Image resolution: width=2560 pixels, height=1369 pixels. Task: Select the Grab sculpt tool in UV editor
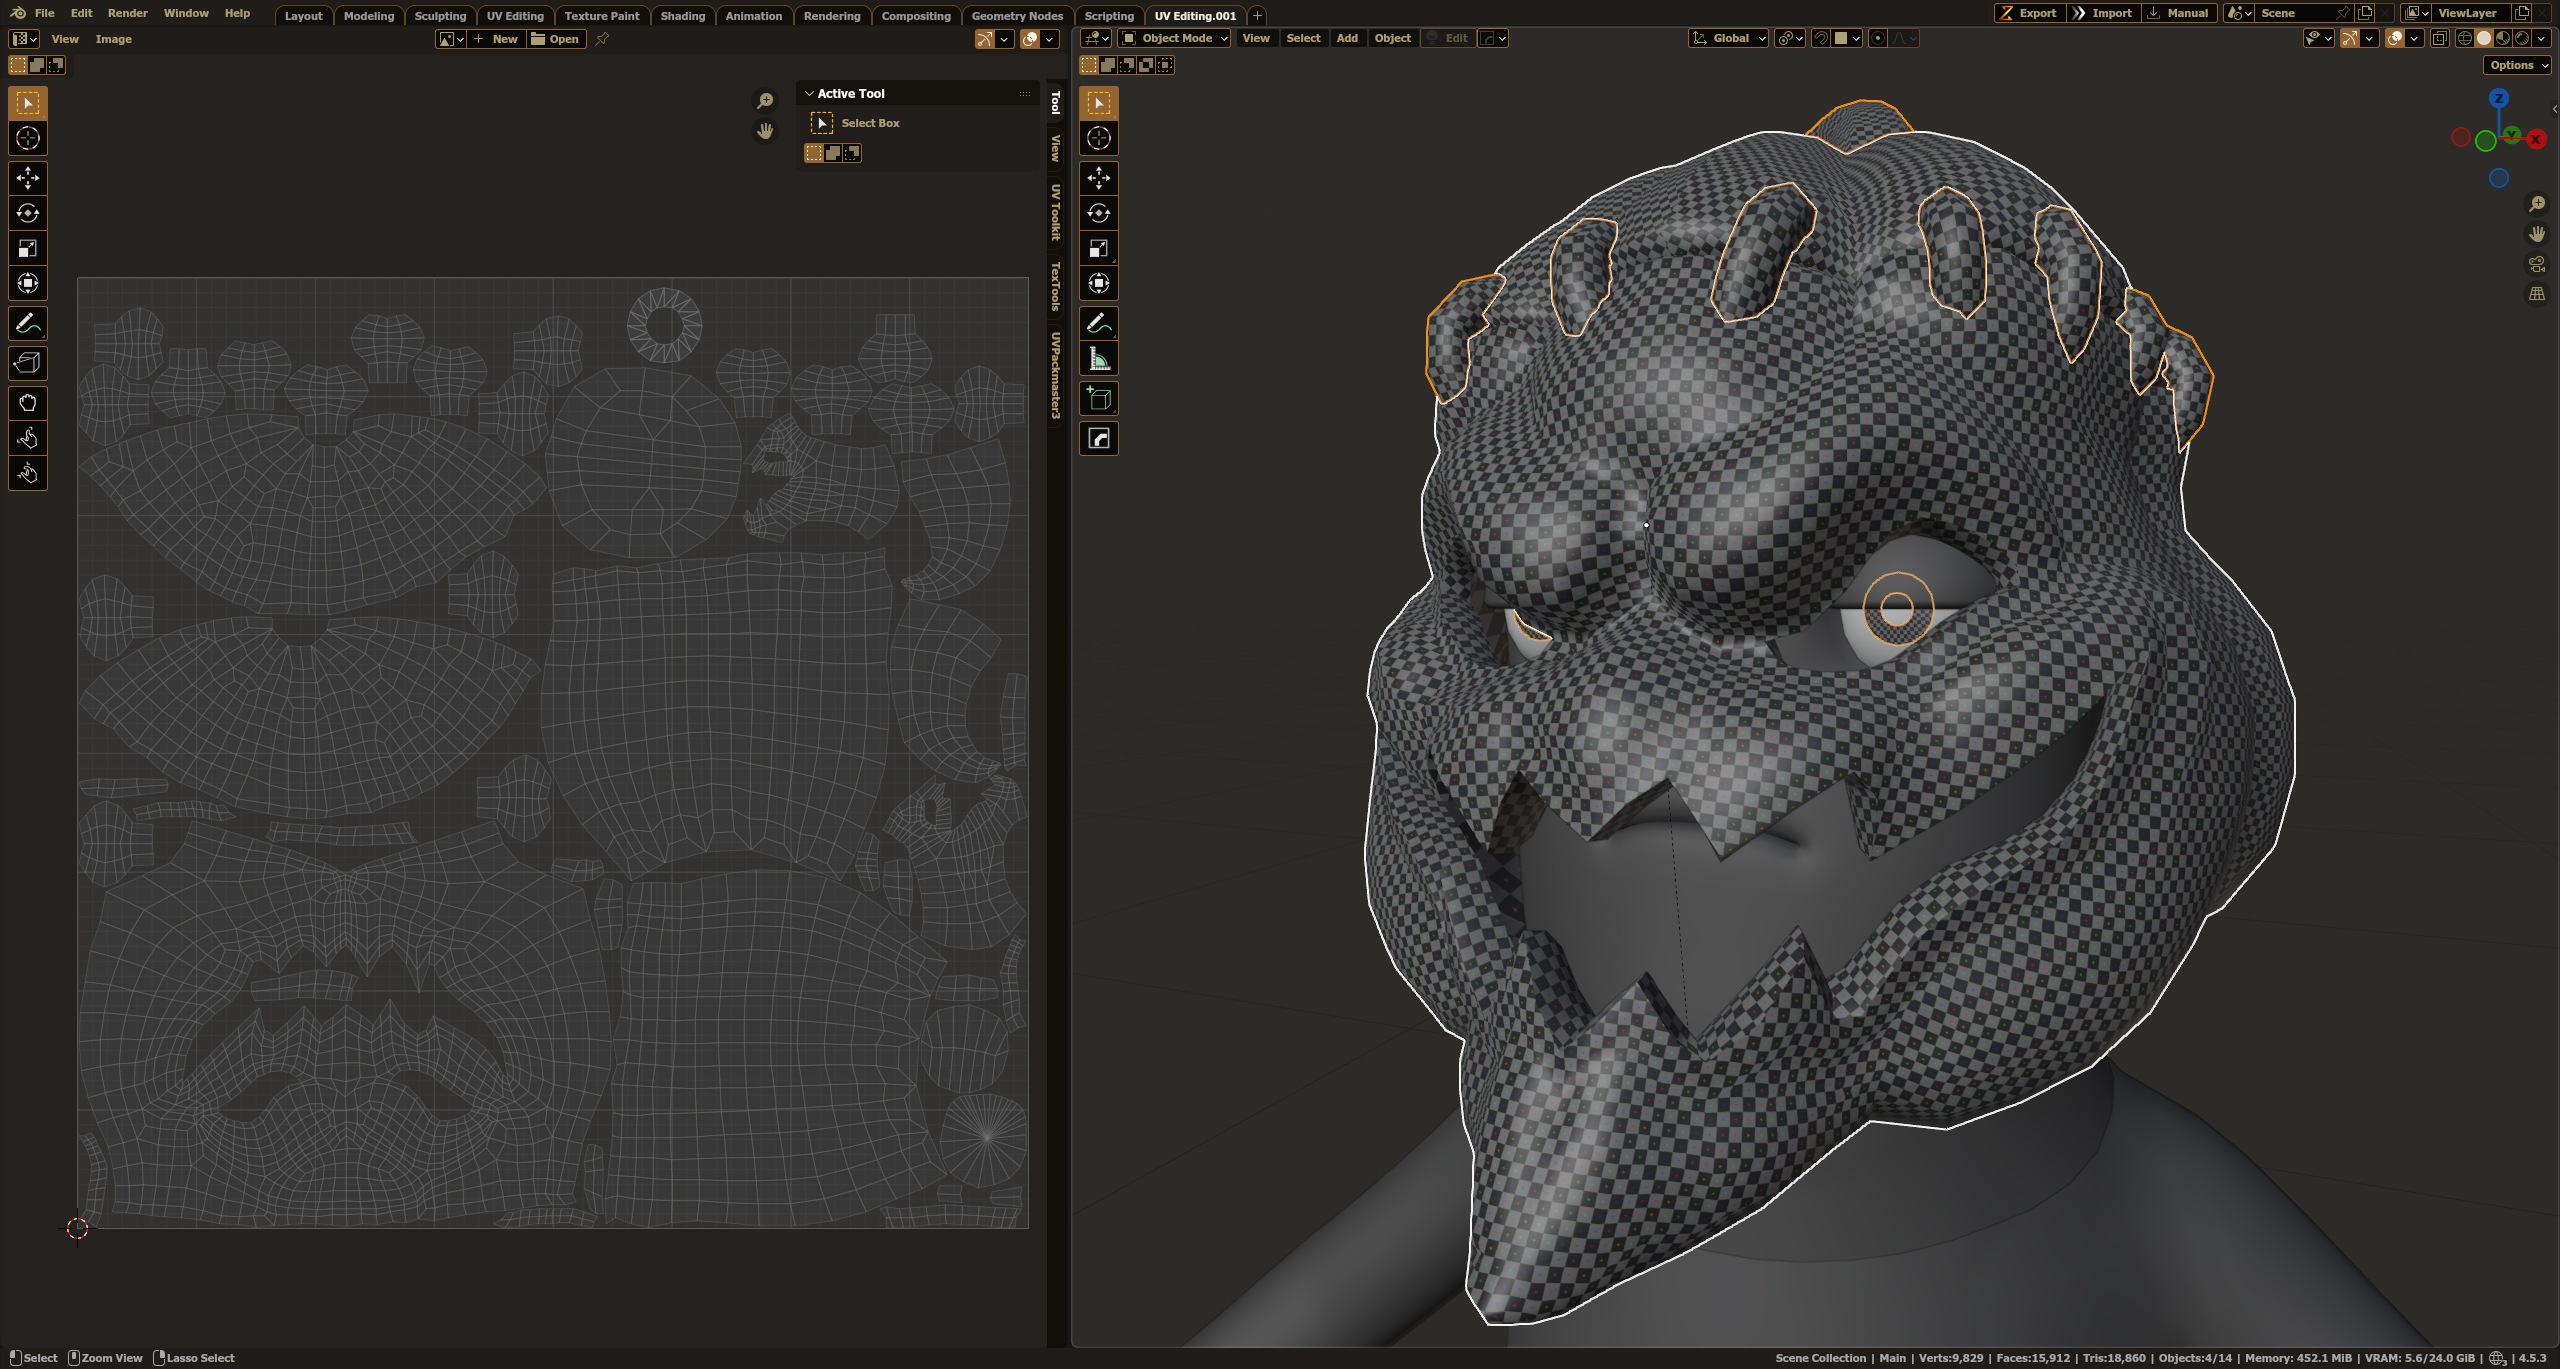(x=28, y=403)
